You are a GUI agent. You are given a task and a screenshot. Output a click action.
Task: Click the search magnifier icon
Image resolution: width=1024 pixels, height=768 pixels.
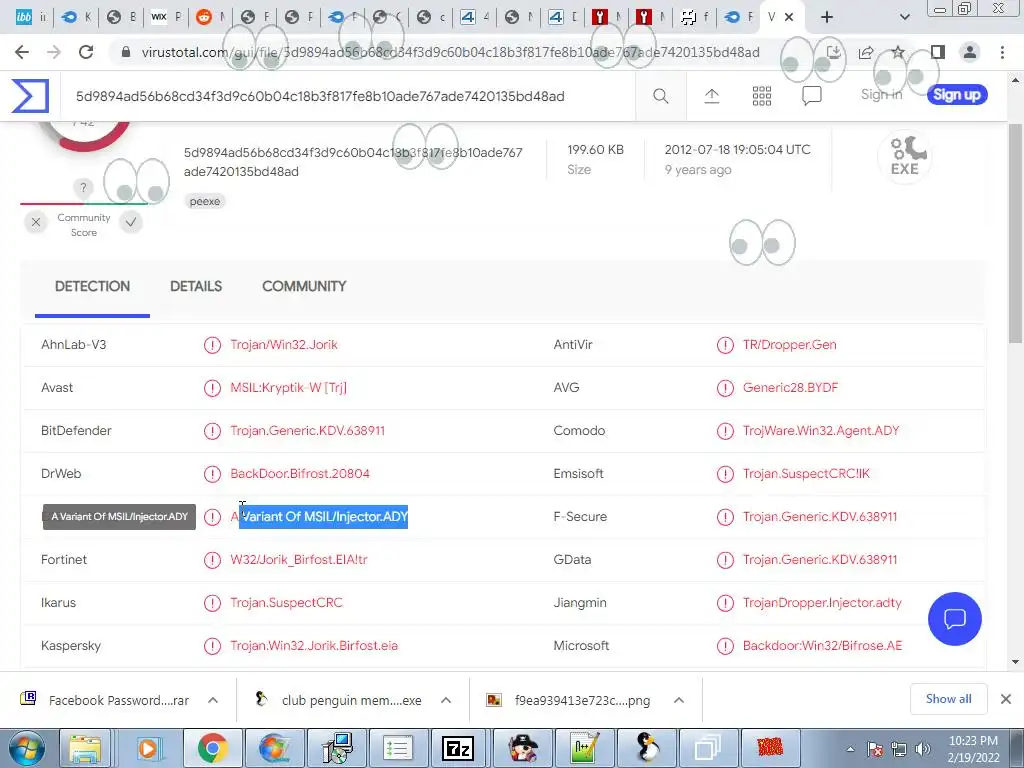(x=660, y=96)
